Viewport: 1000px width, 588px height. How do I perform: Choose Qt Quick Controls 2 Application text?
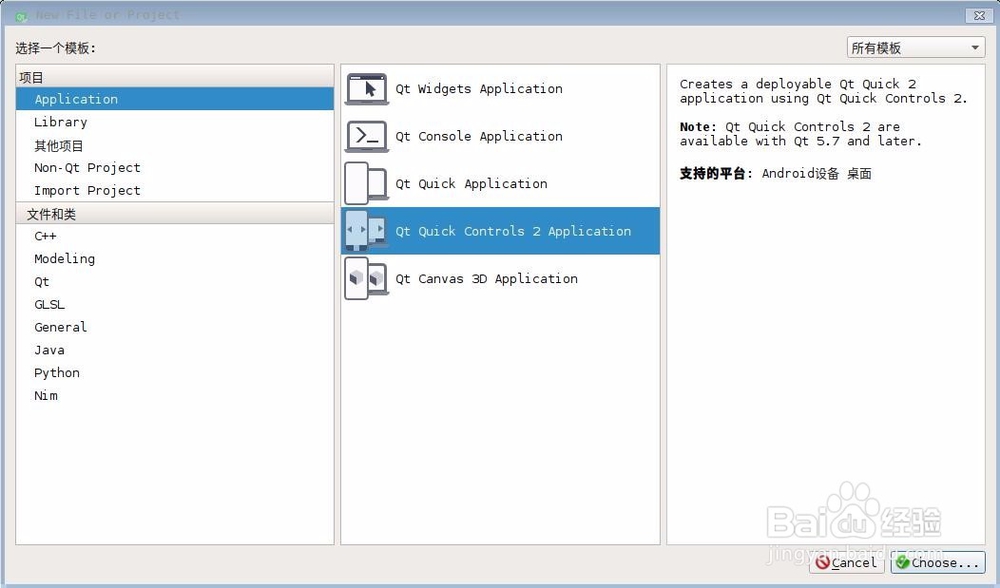pyautogui.click(x=513, y=231)
